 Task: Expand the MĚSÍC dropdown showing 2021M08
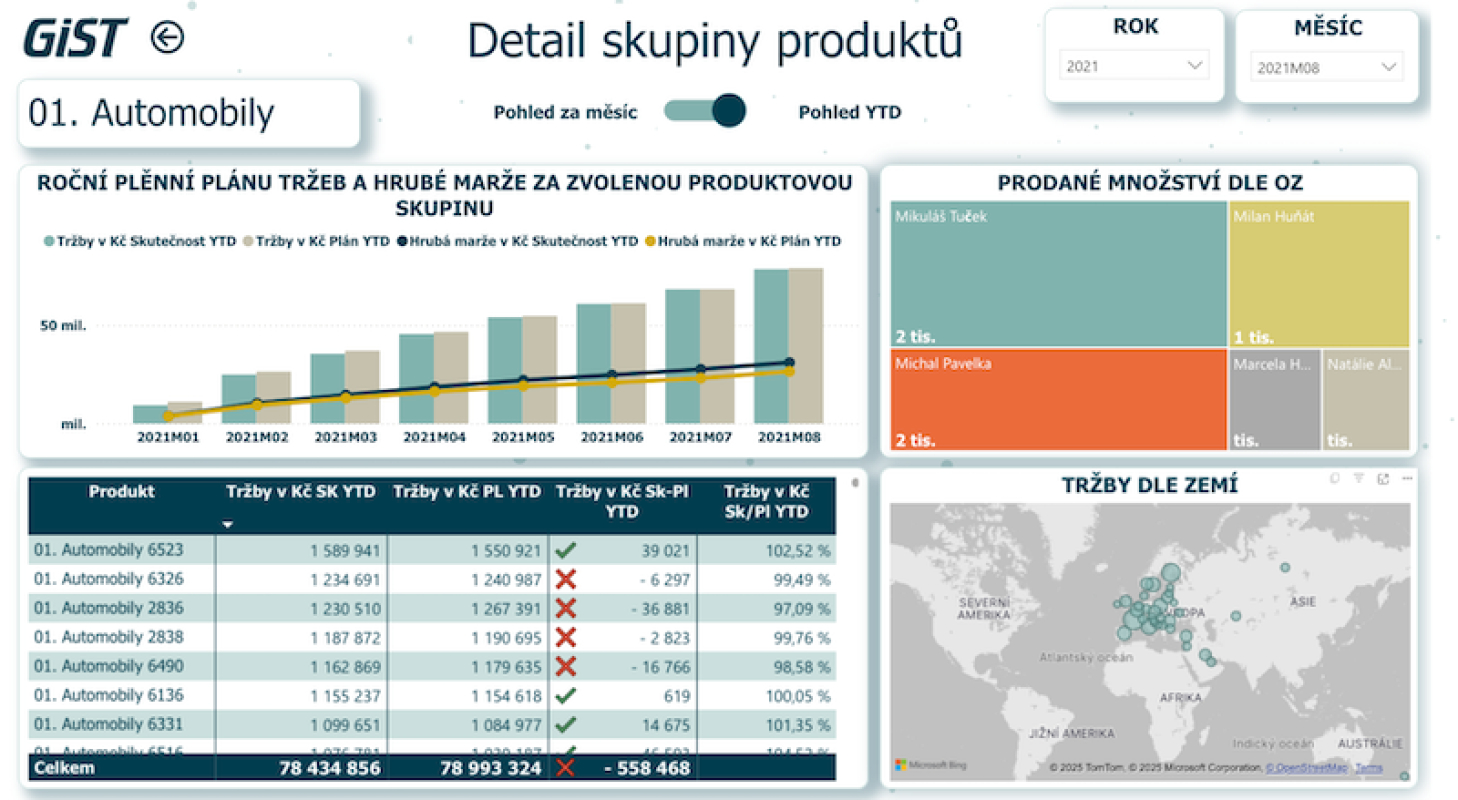click(1326, 67)
